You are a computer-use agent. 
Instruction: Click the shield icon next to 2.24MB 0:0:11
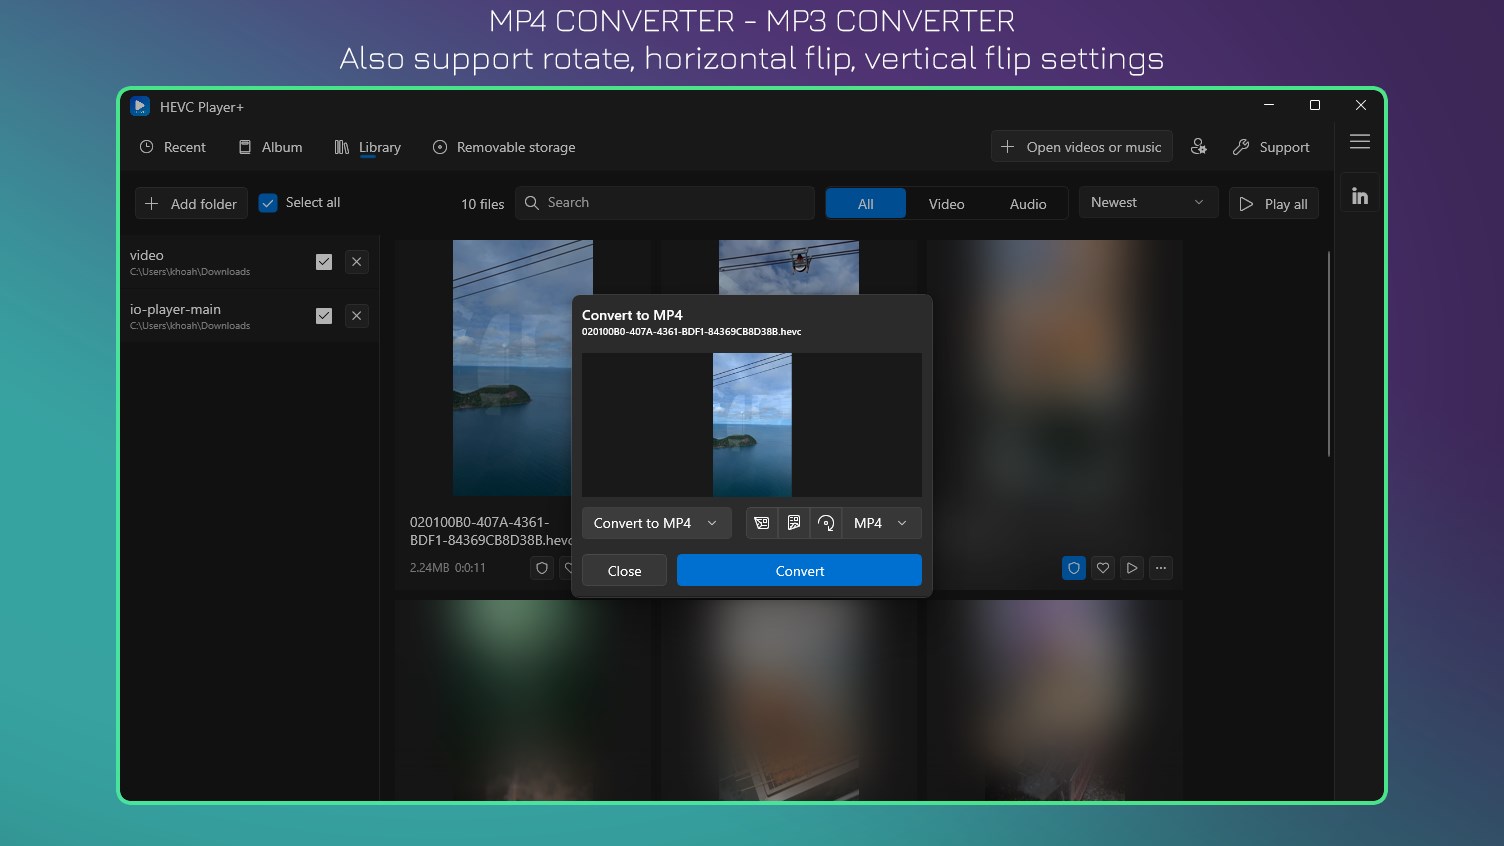coord(542,568)
